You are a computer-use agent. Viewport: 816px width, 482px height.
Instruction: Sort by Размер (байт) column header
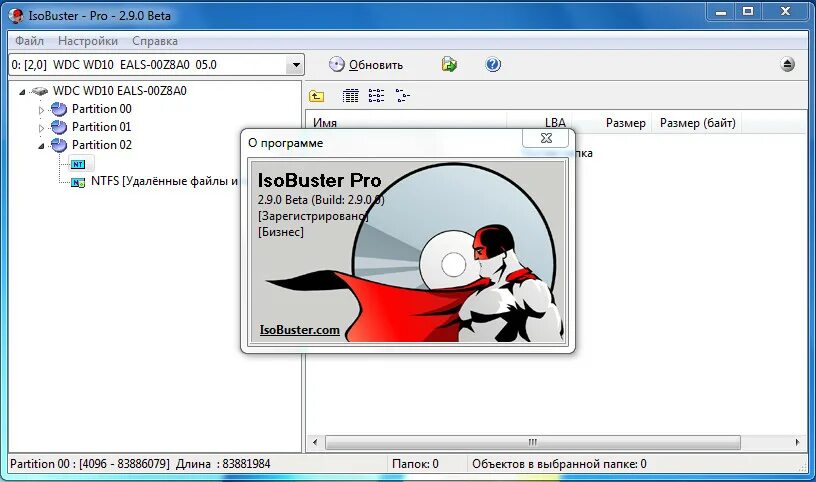(x=697, y=123)
